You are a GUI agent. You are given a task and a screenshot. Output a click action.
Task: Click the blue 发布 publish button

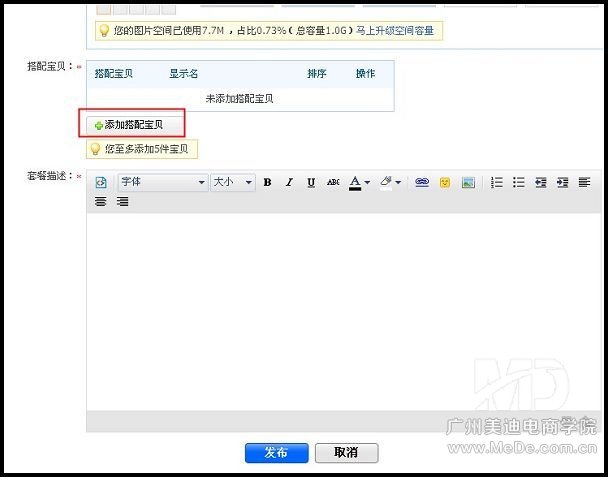click(277, 453)
